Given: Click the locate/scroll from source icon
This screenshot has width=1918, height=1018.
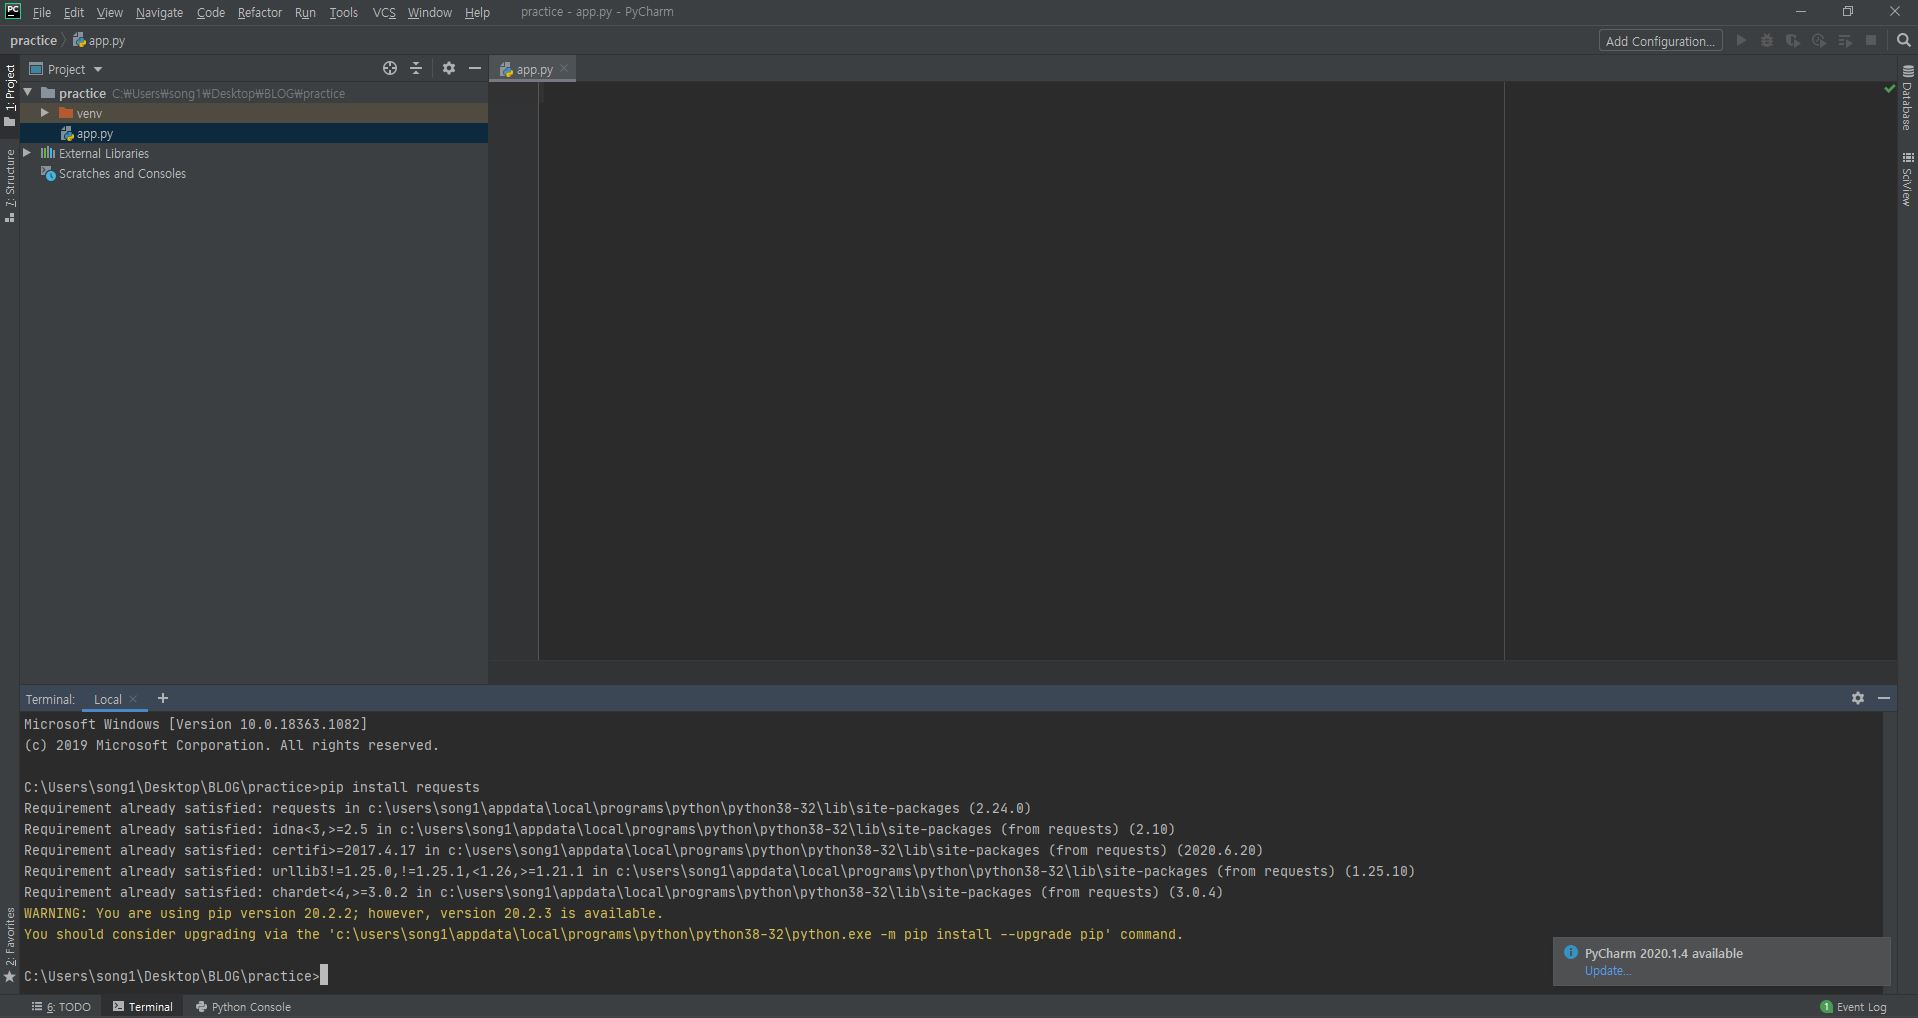Looking at the screenshot, I should click(x=390, y=68).
